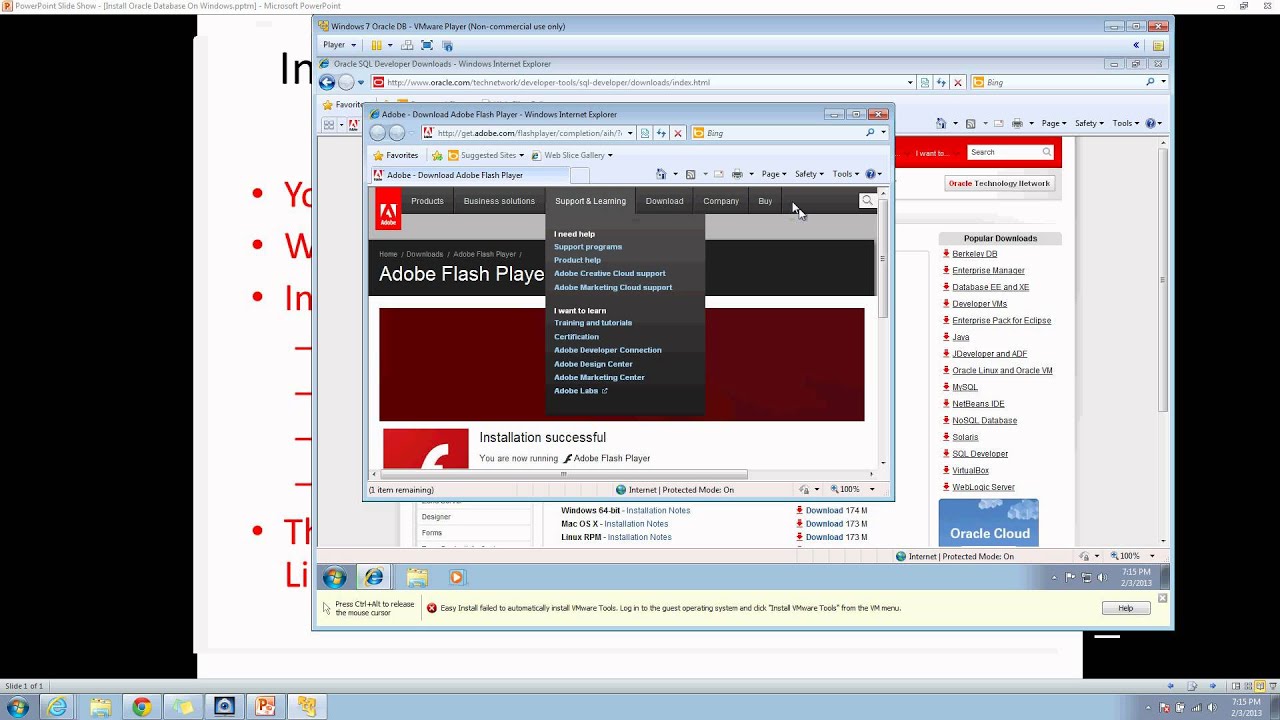Select Company in Adobe navigation bar

(x=721, y=201)
